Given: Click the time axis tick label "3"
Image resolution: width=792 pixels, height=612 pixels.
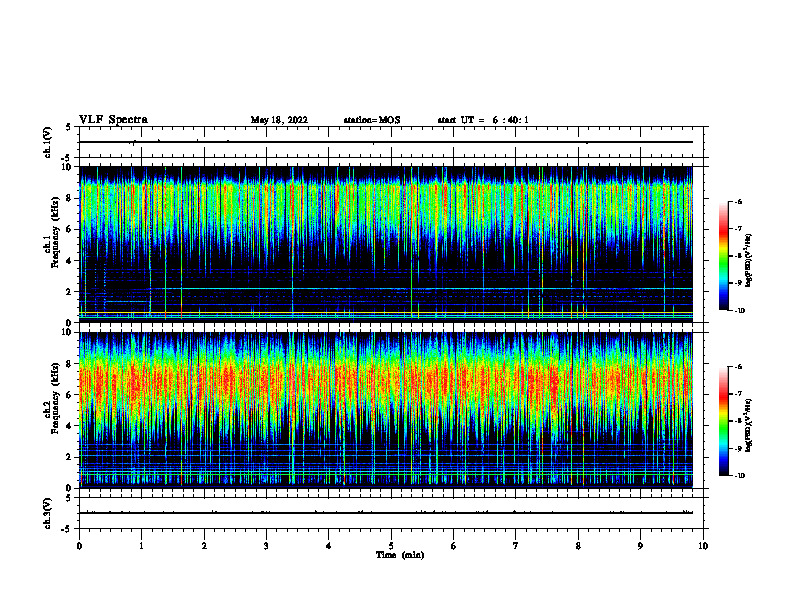Looking at the screenshot, I should [x=266, y=546].
